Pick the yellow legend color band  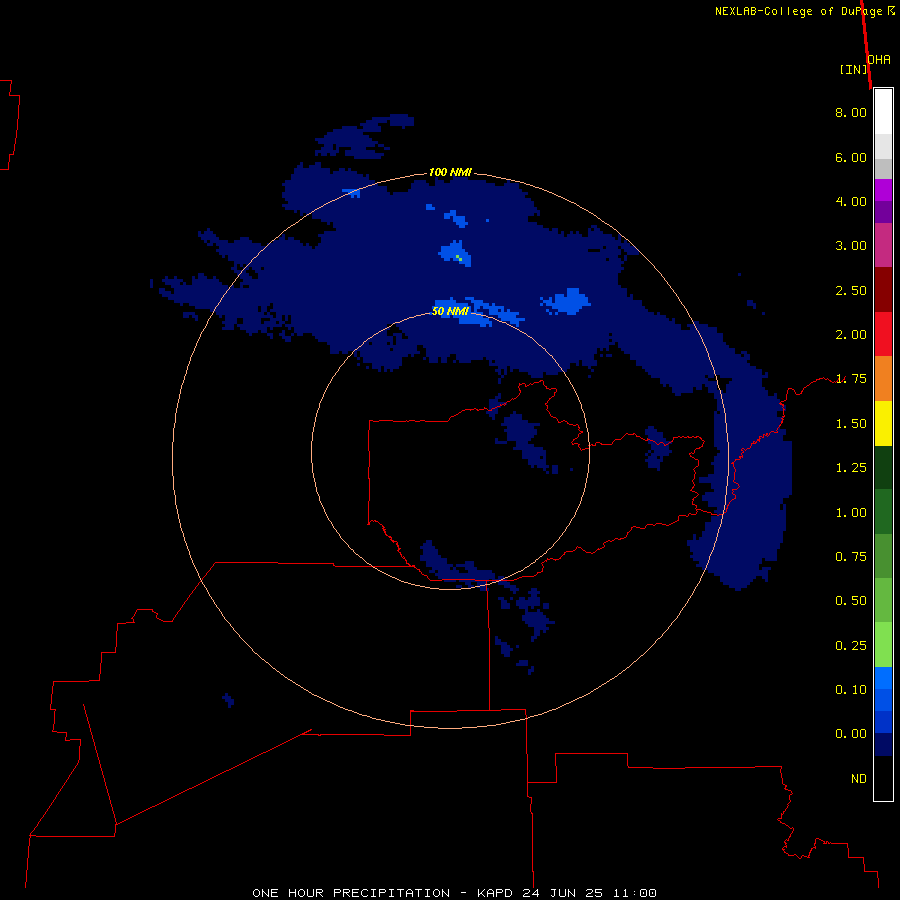tap(883, 423)
